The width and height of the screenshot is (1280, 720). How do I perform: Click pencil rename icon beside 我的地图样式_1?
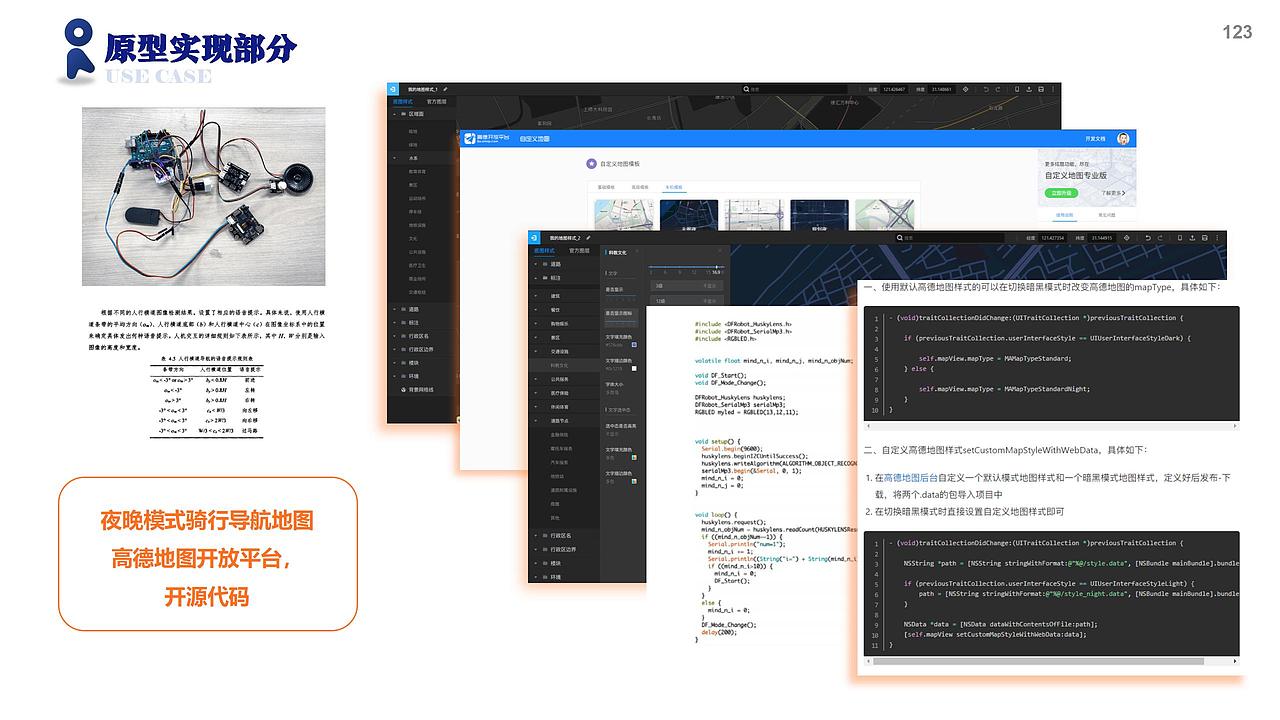click(445, 89)
